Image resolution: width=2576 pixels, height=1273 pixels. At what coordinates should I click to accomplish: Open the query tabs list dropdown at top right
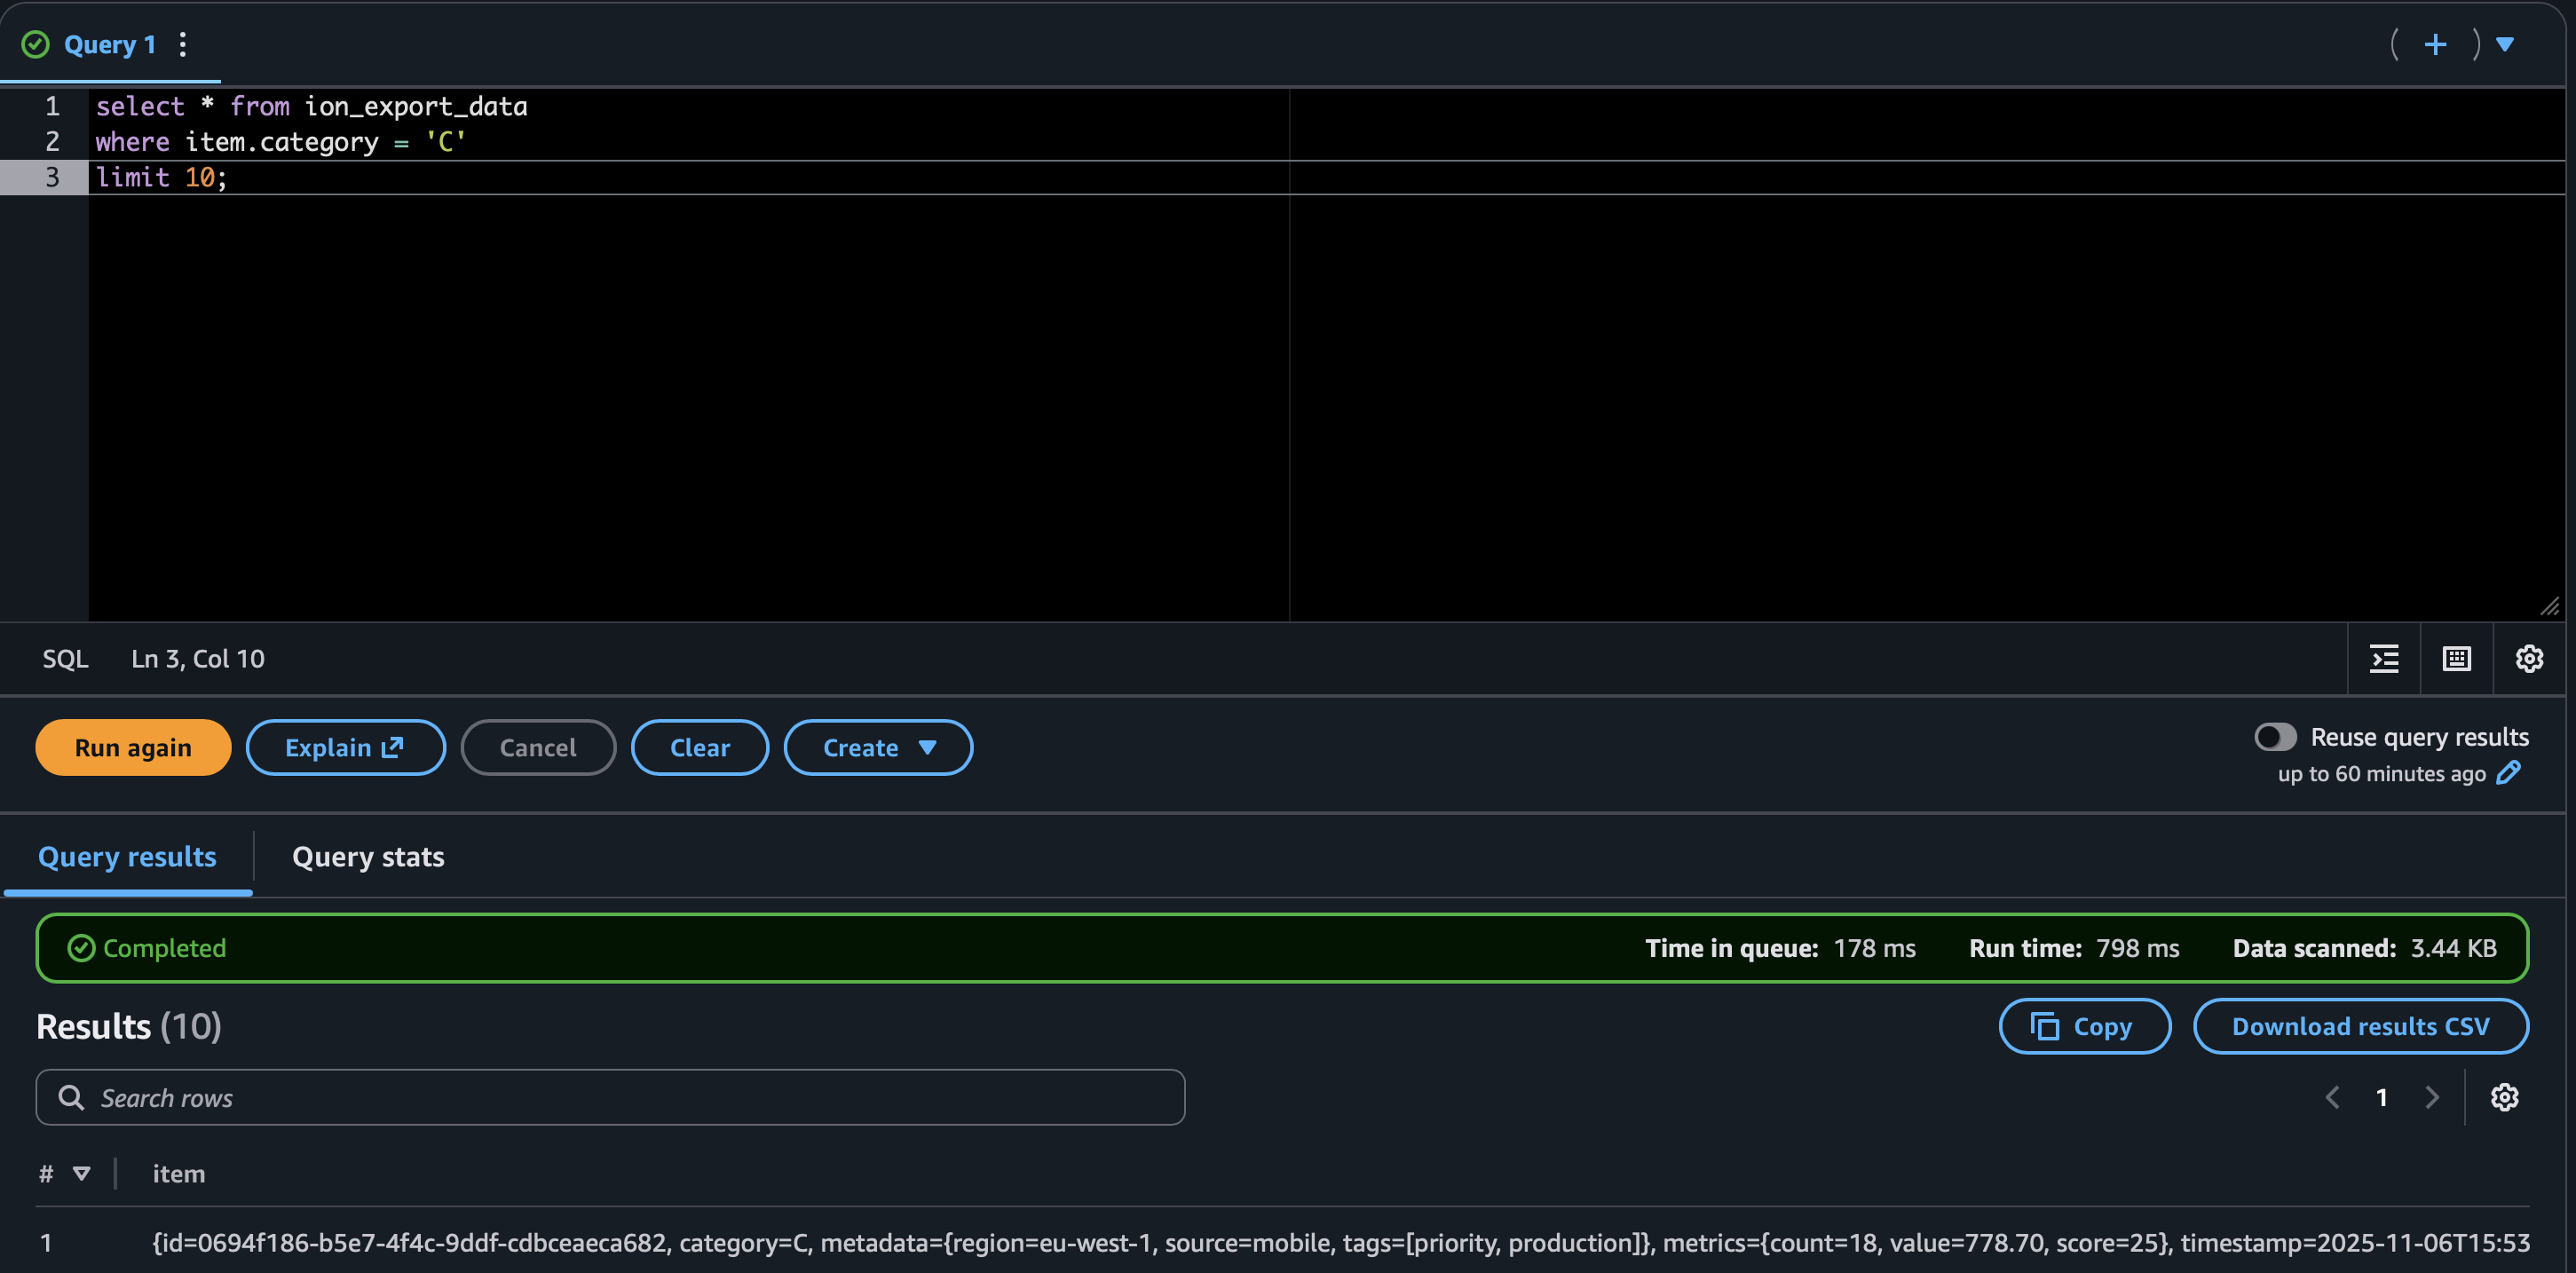pyautogui.click(x=2505, y=44)
